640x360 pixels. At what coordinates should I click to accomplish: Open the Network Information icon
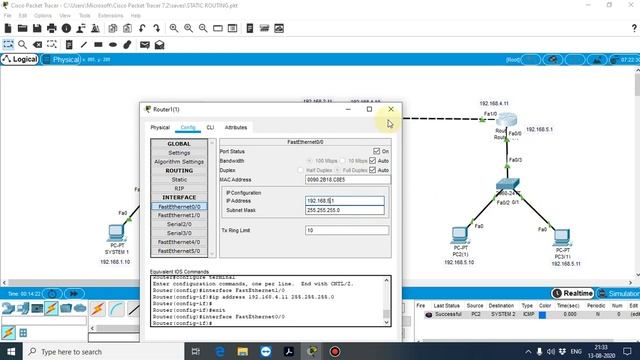(66, 28)
